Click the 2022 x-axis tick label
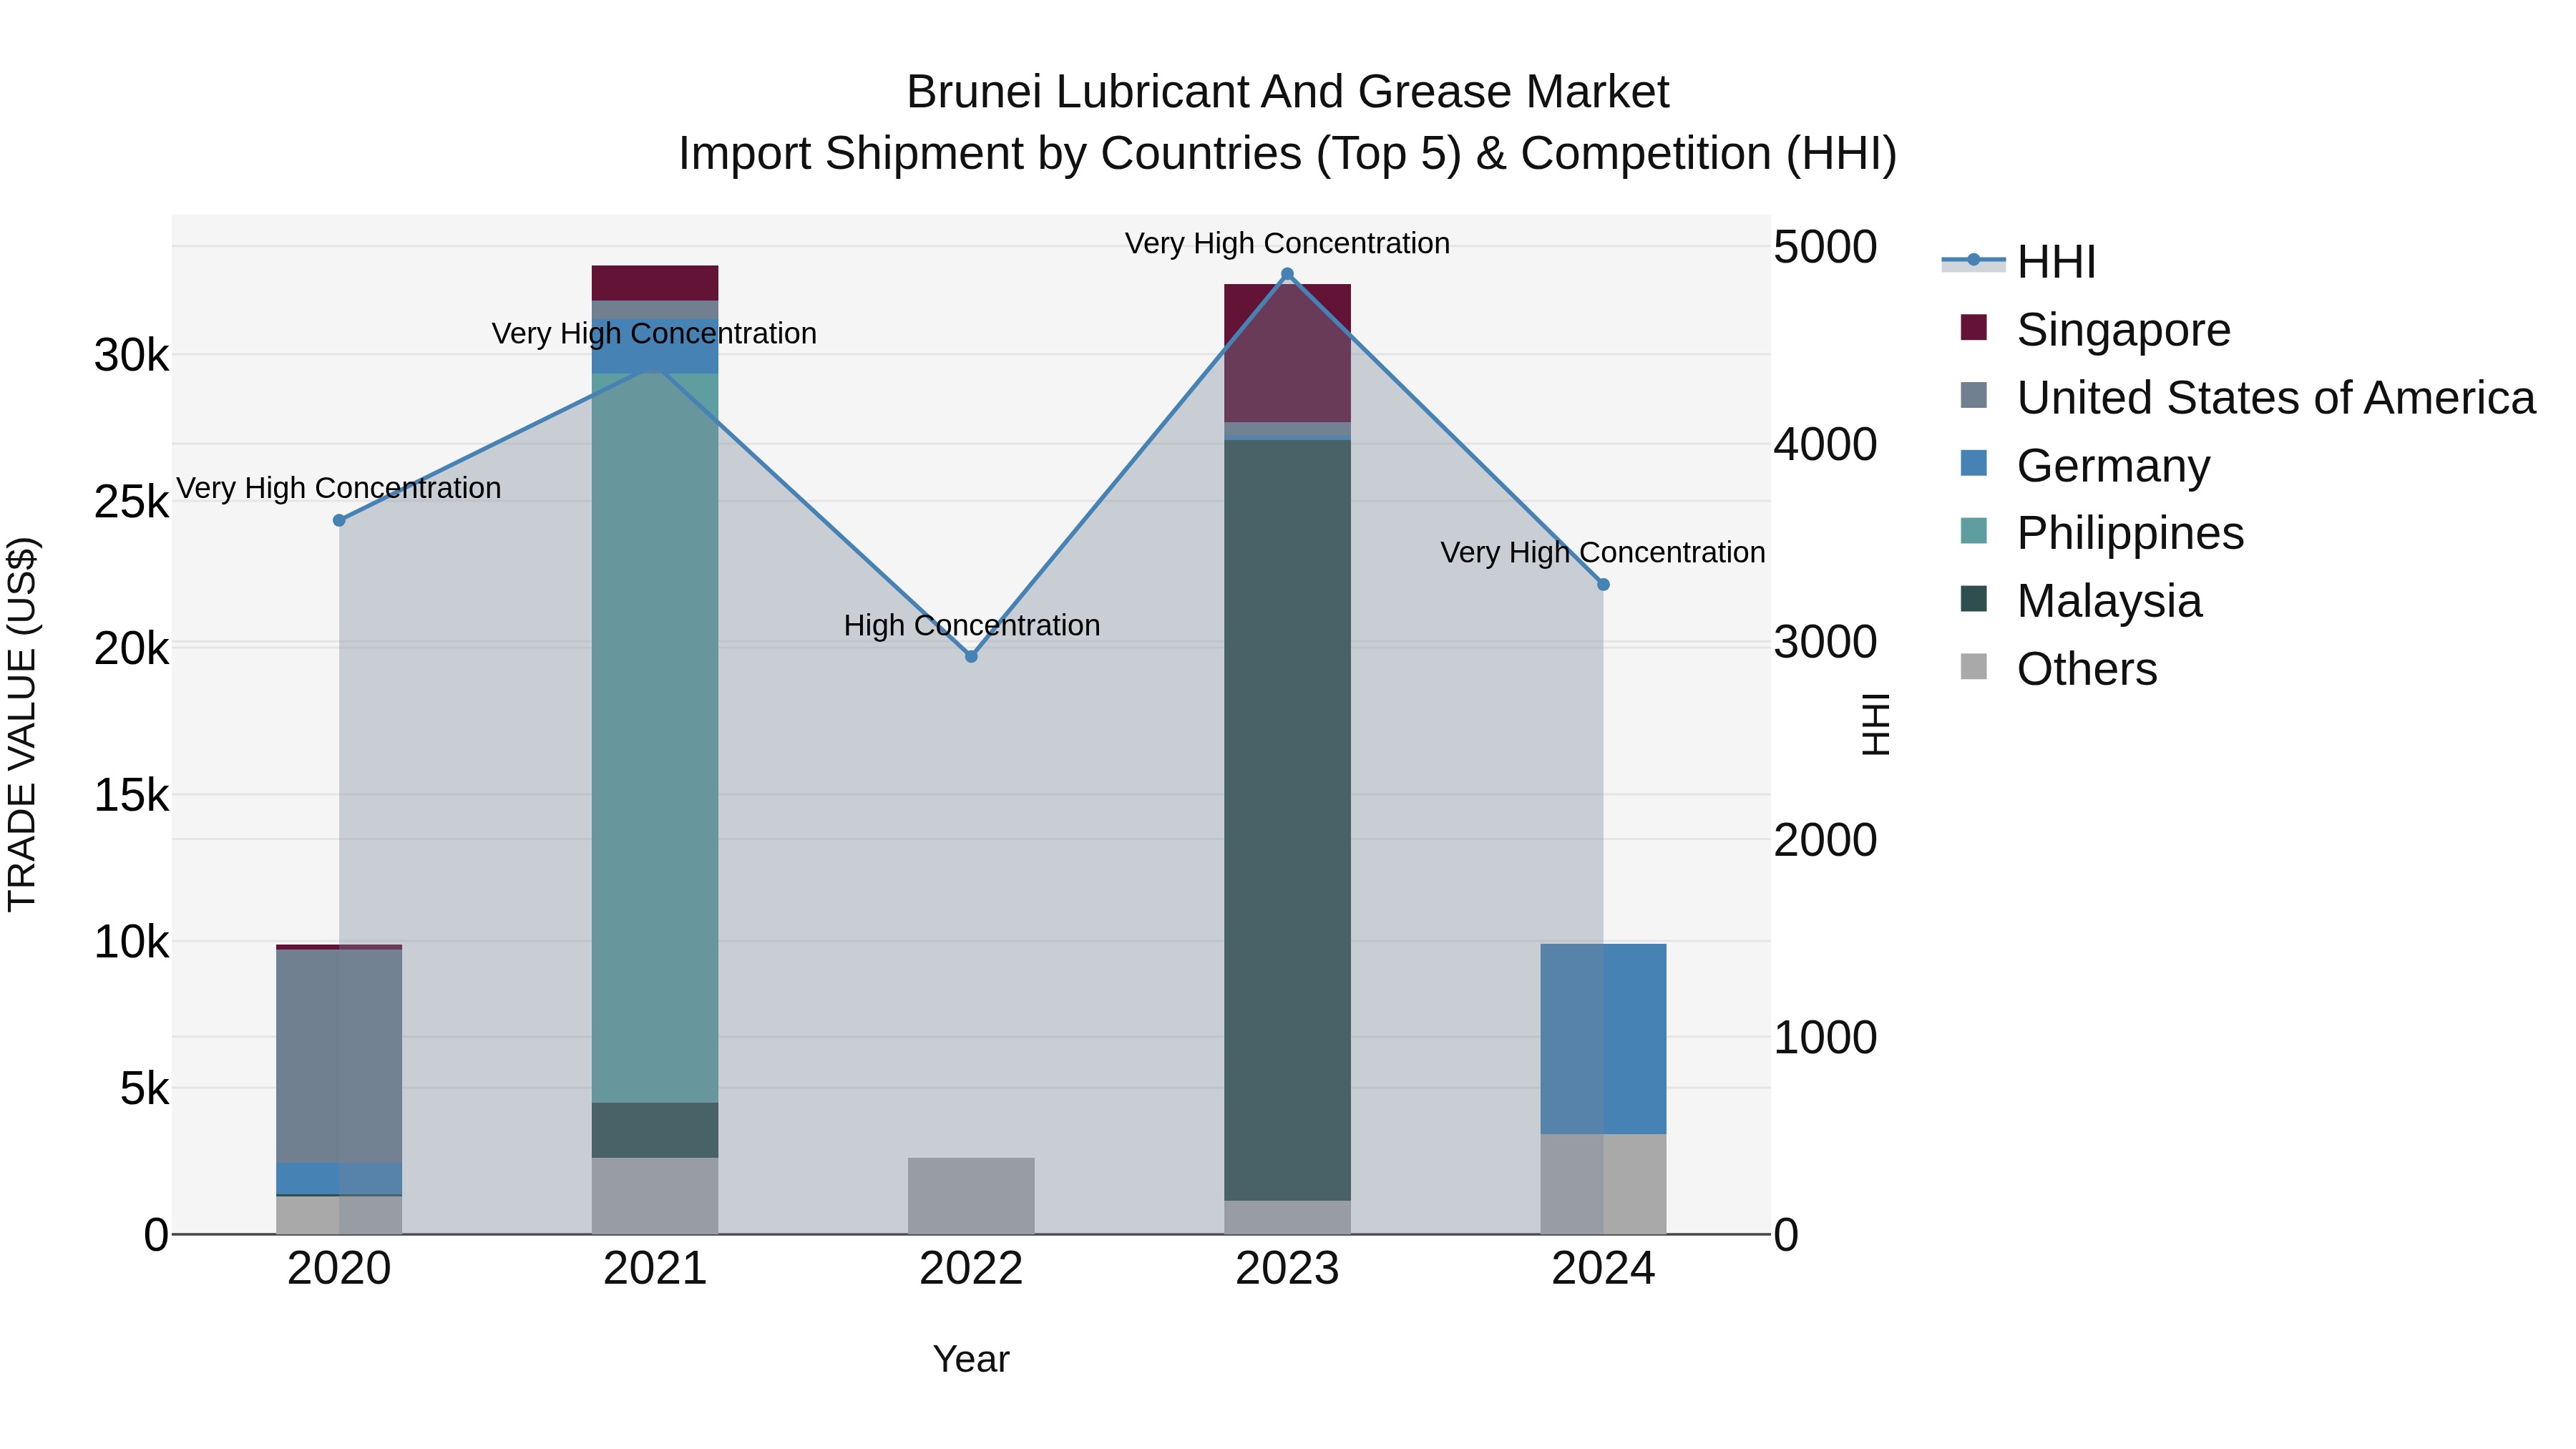 [971, 1269]
